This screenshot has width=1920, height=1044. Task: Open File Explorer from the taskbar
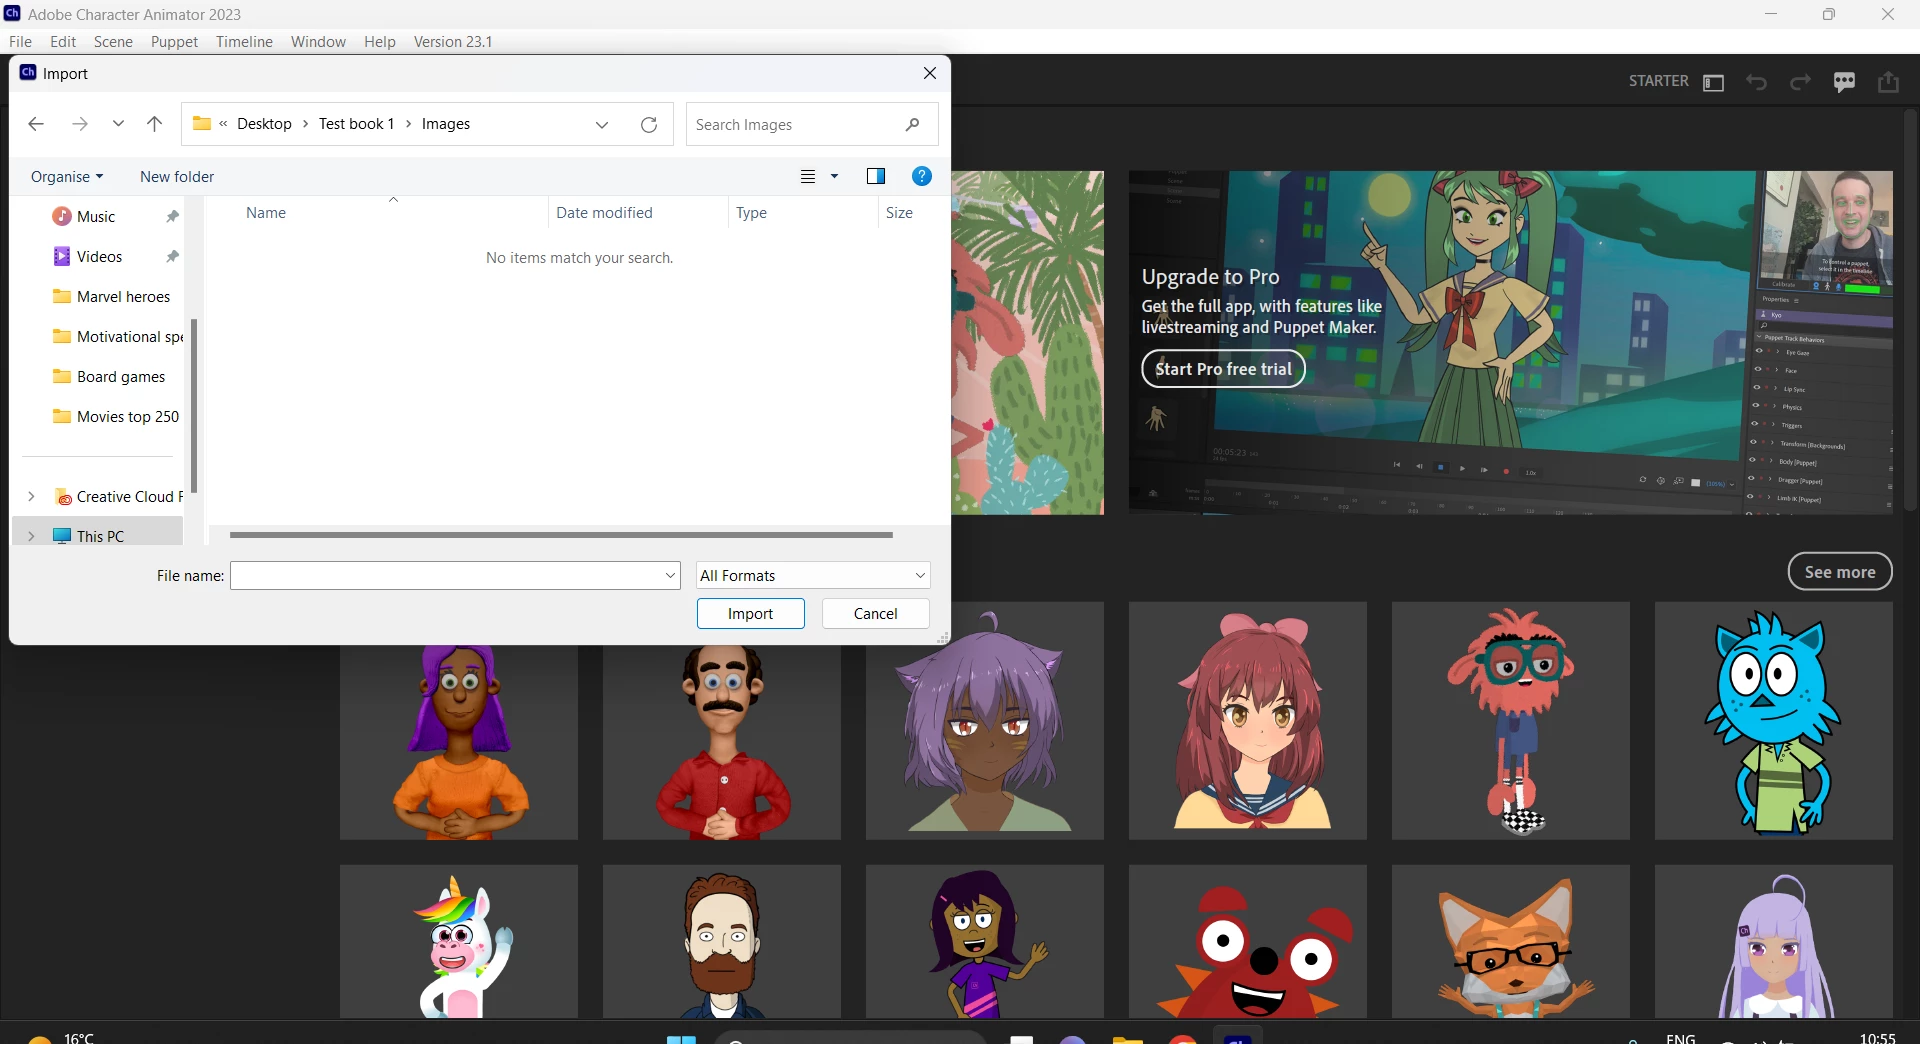[1127, 1040]
